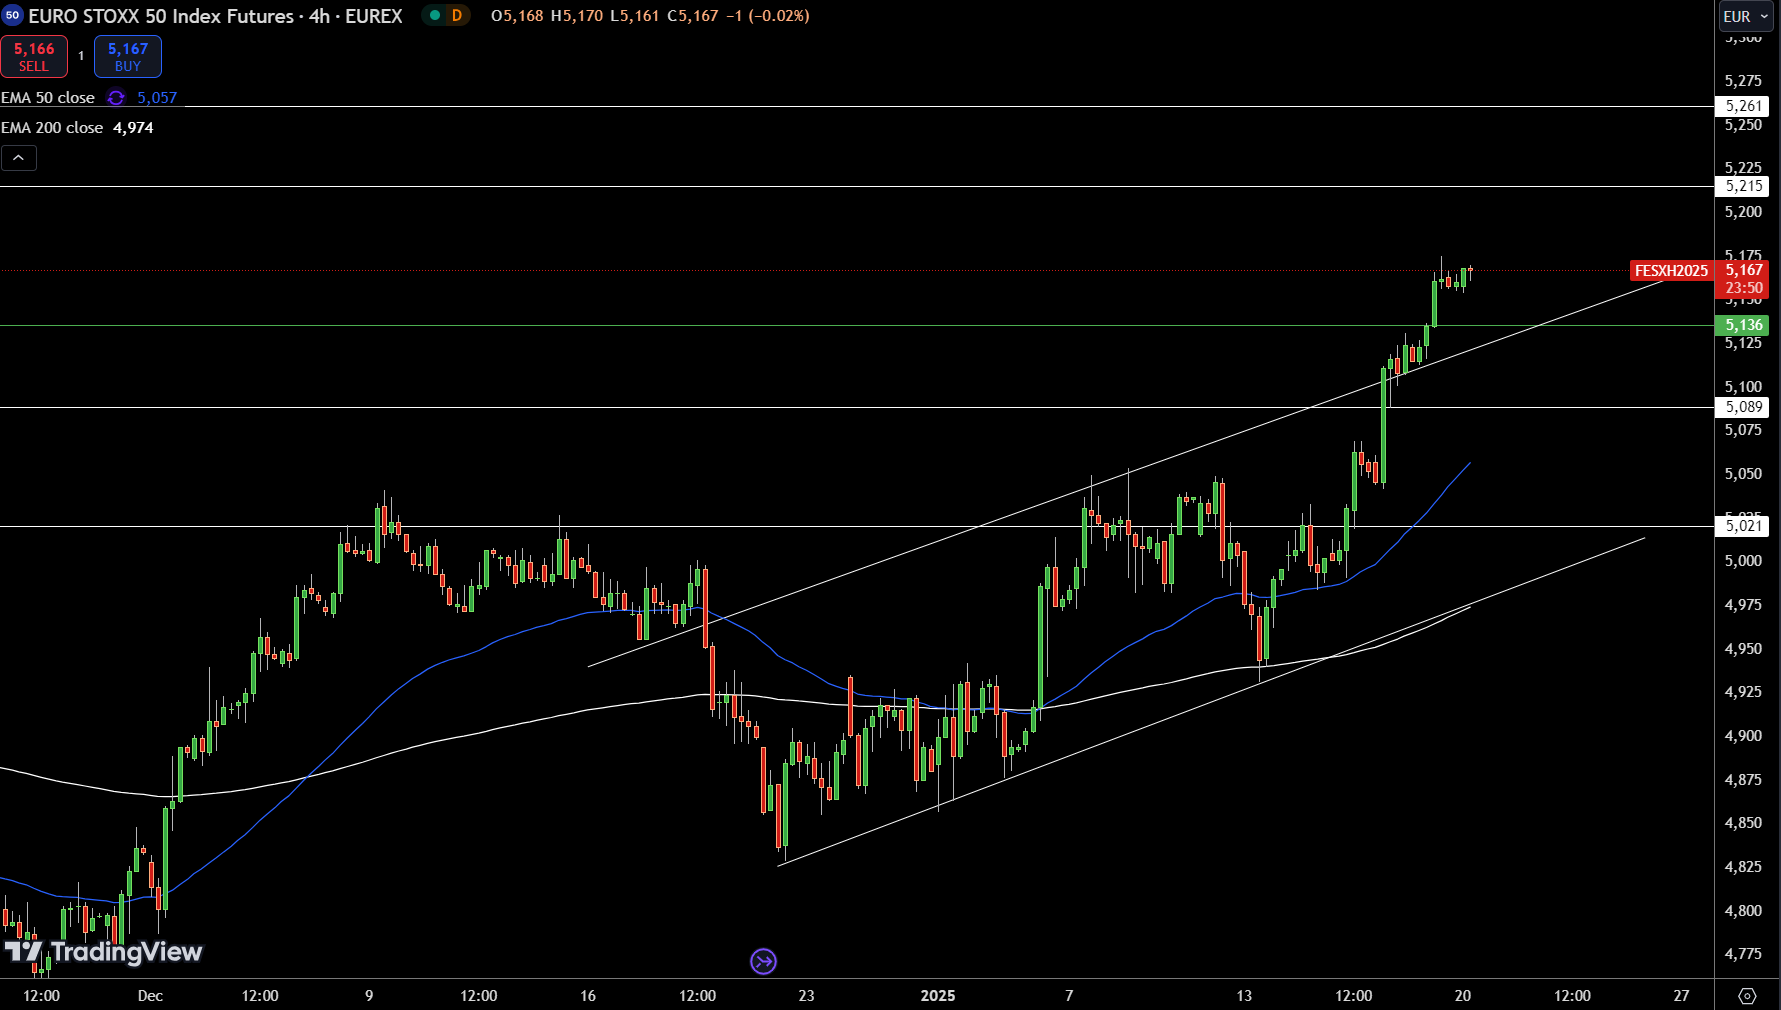Click the 5,215 price level label
Image resolution: width=1781 pixels, height=1010 pixels.
[1742, 186]
